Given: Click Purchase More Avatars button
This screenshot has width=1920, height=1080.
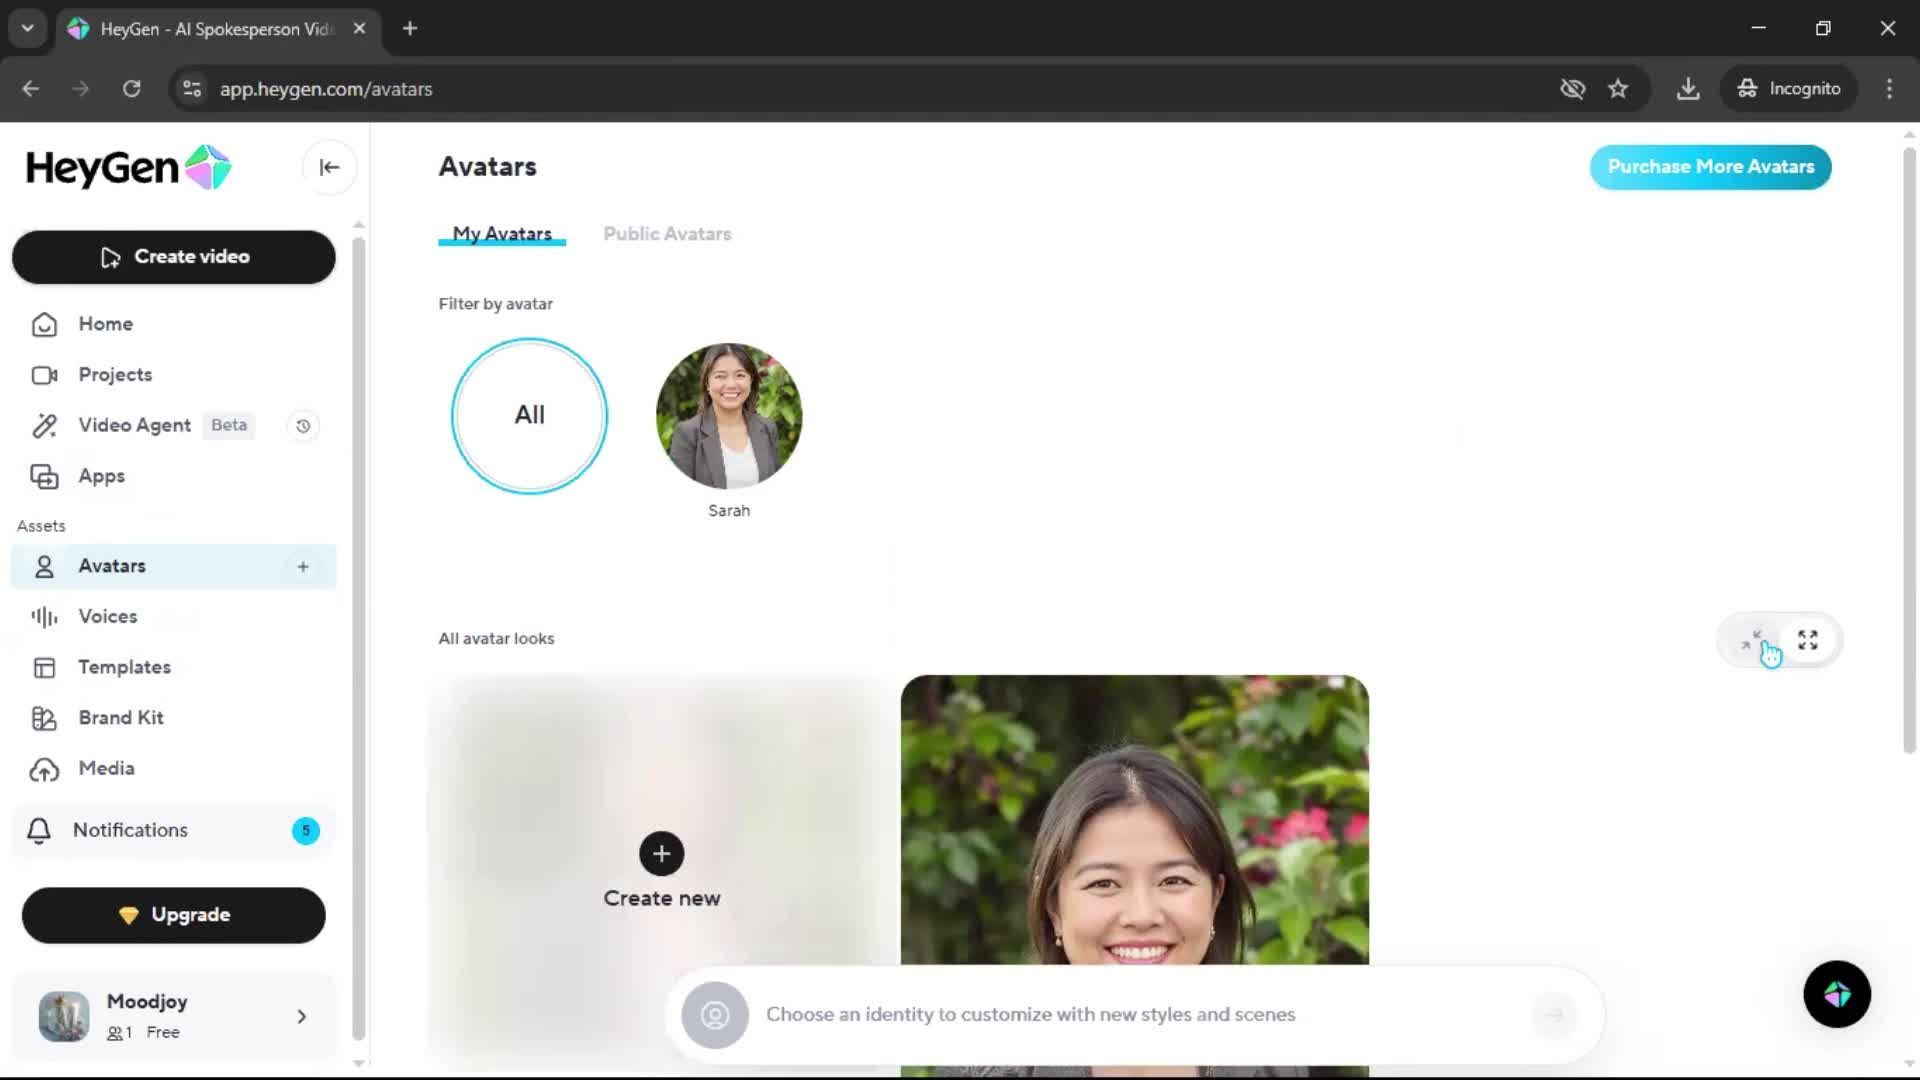Looking at the screenshot, I should point(1710,167).
